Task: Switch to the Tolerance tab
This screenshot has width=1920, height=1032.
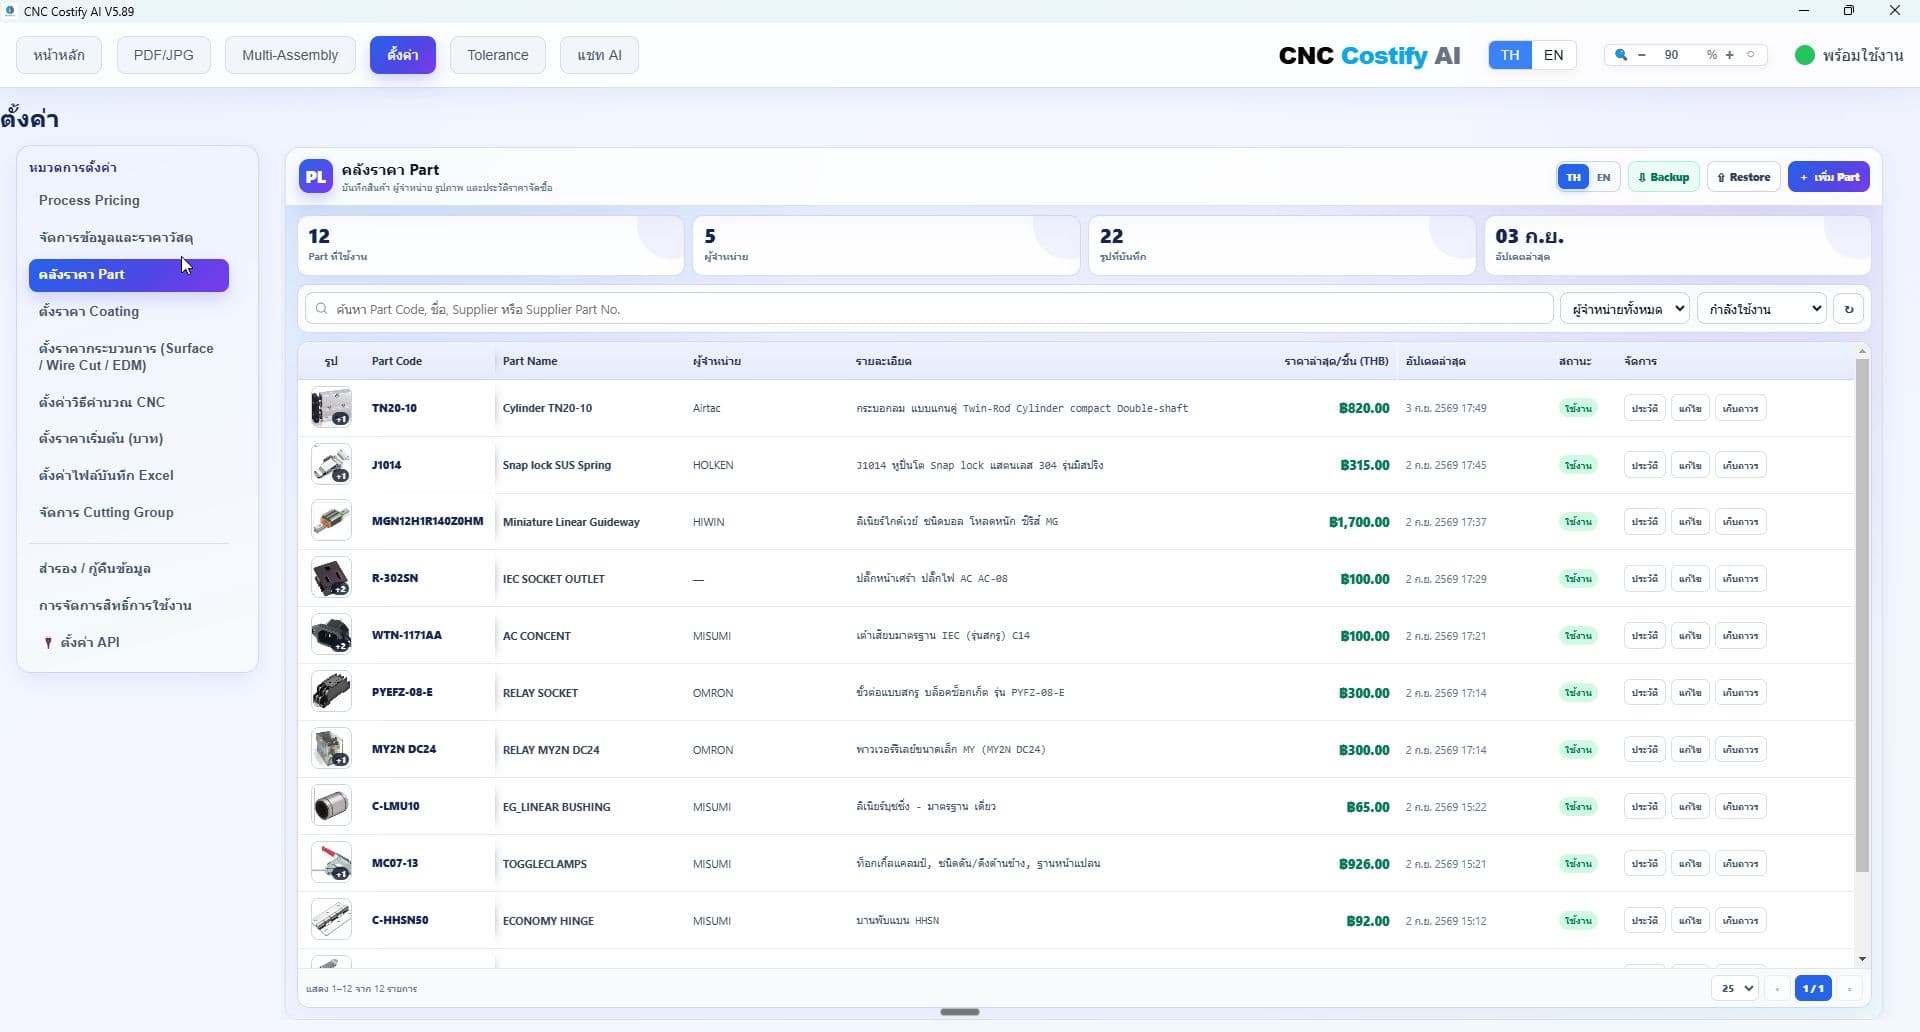Action: pyautogui.click(x=498, y=55)
